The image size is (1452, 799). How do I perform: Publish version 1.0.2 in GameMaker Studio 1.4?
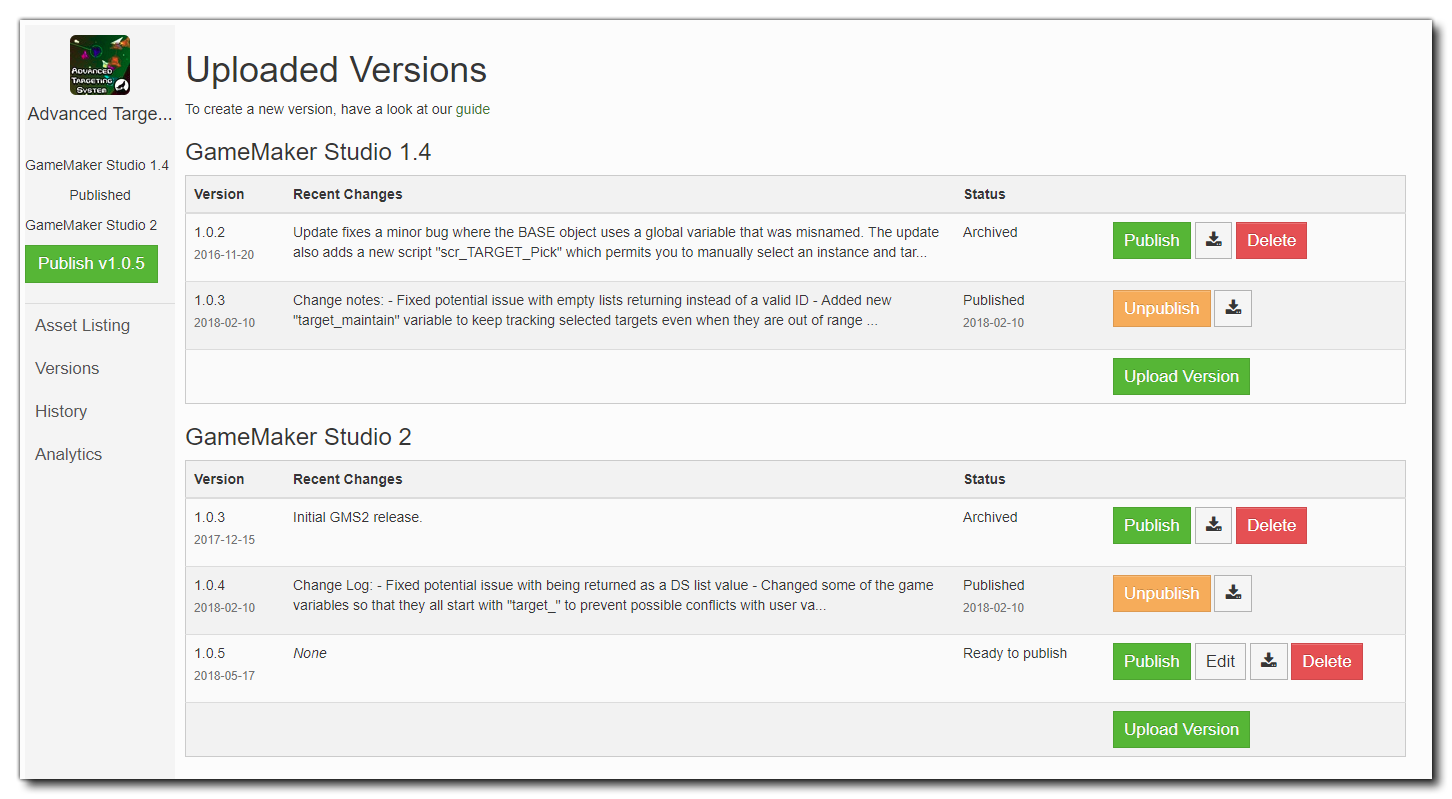[x=1151, y=240]
